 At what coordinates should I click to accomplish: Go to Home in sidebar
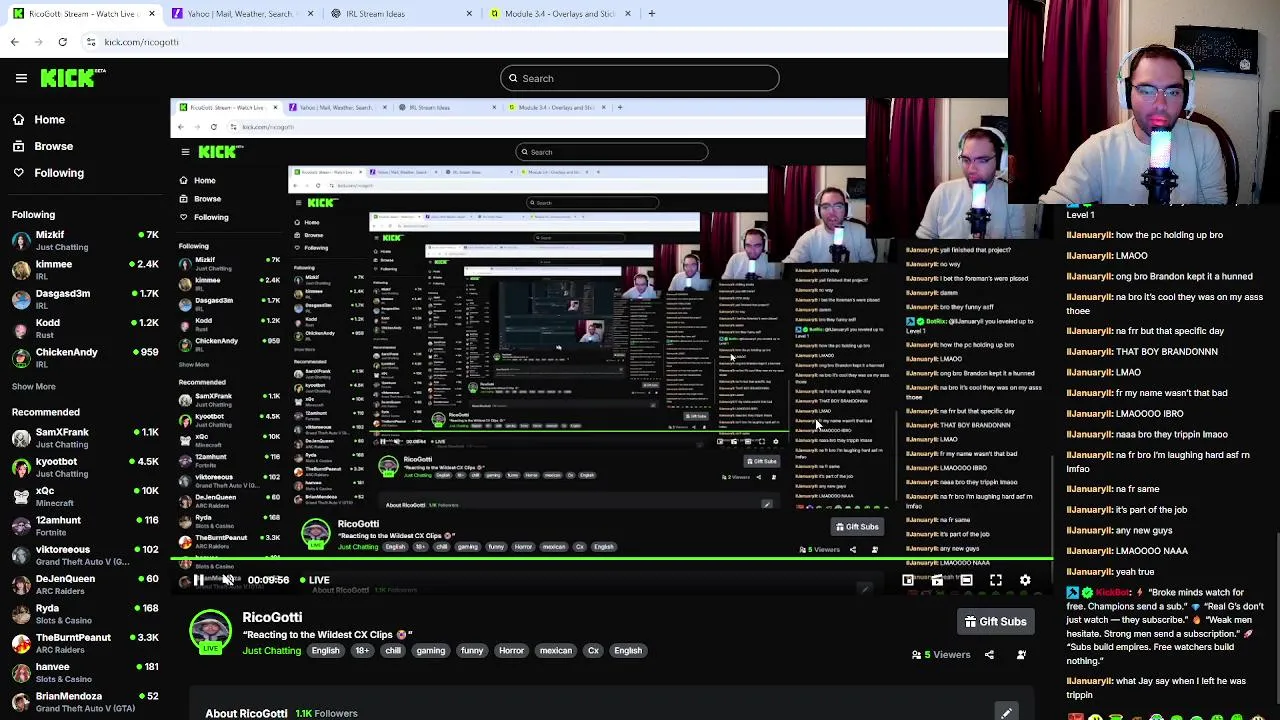coord(38,119)
